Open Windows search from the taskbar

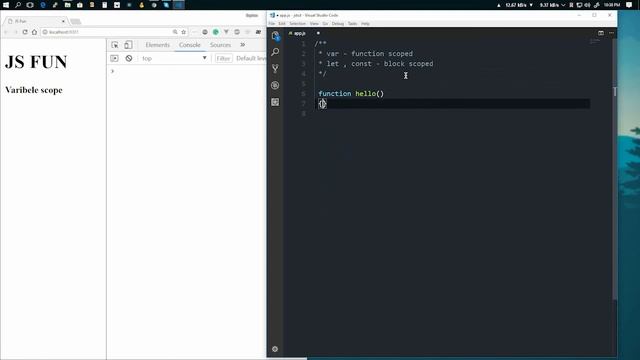point(18,5)
